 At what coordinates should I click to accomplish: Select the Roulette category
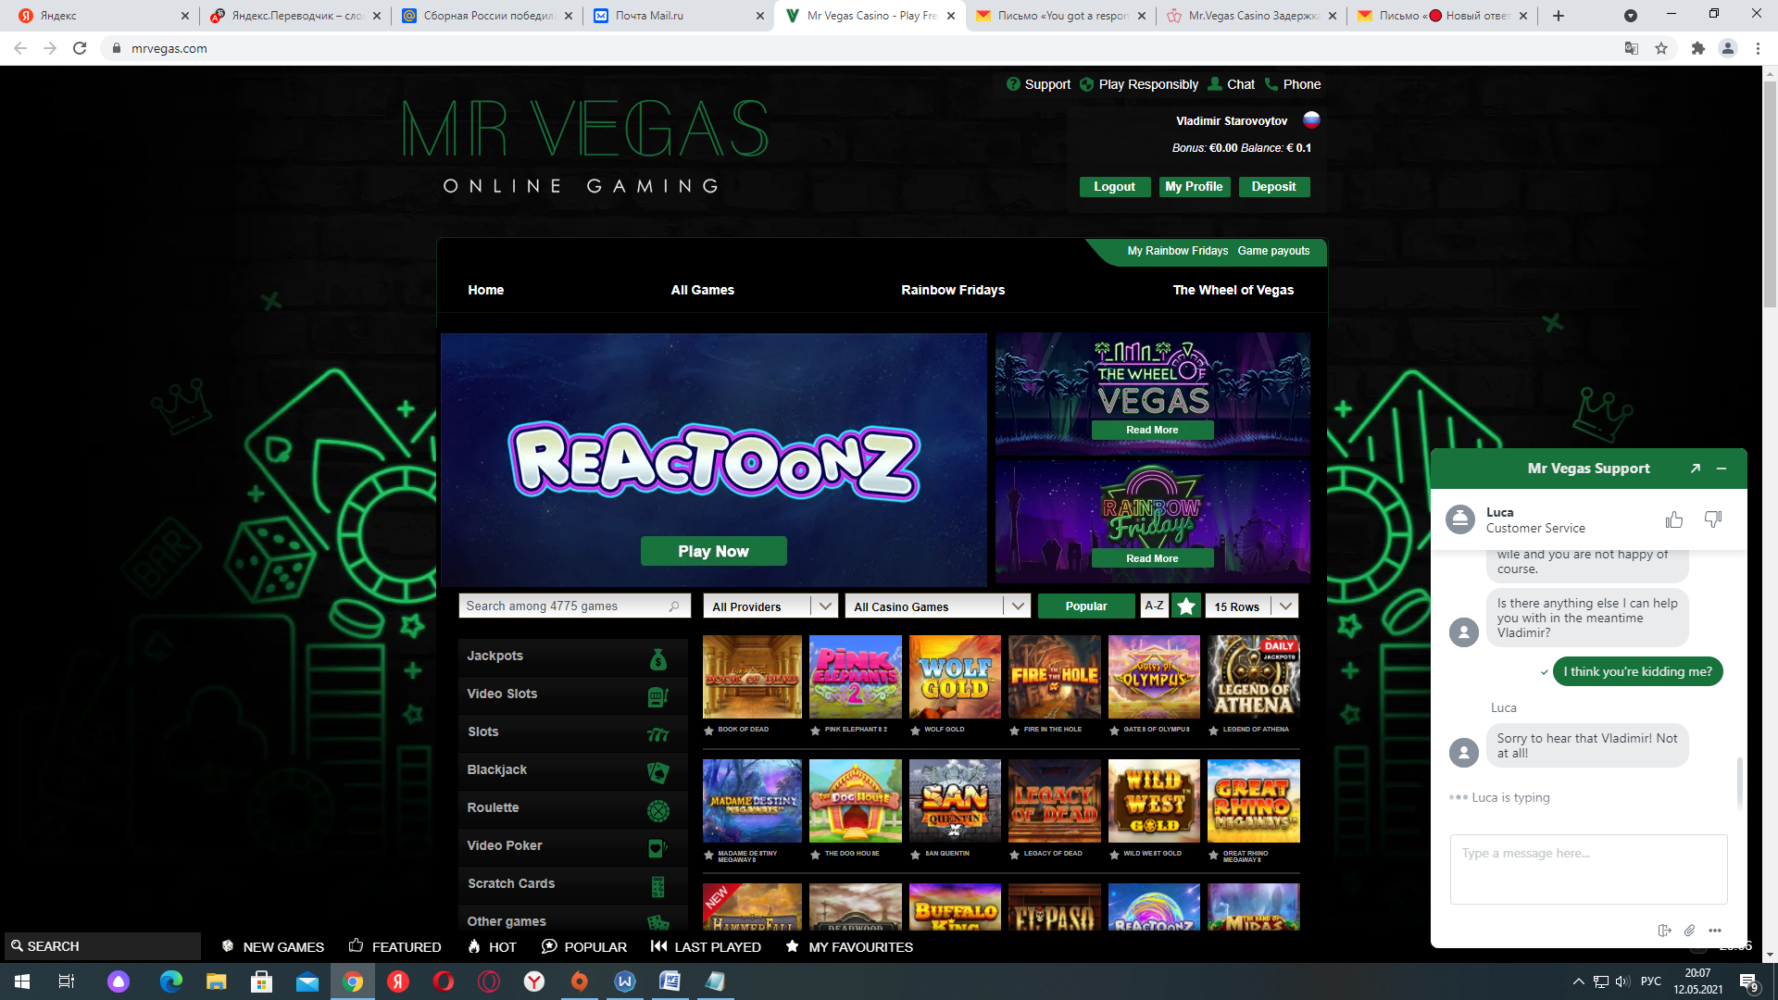(573, 809)
